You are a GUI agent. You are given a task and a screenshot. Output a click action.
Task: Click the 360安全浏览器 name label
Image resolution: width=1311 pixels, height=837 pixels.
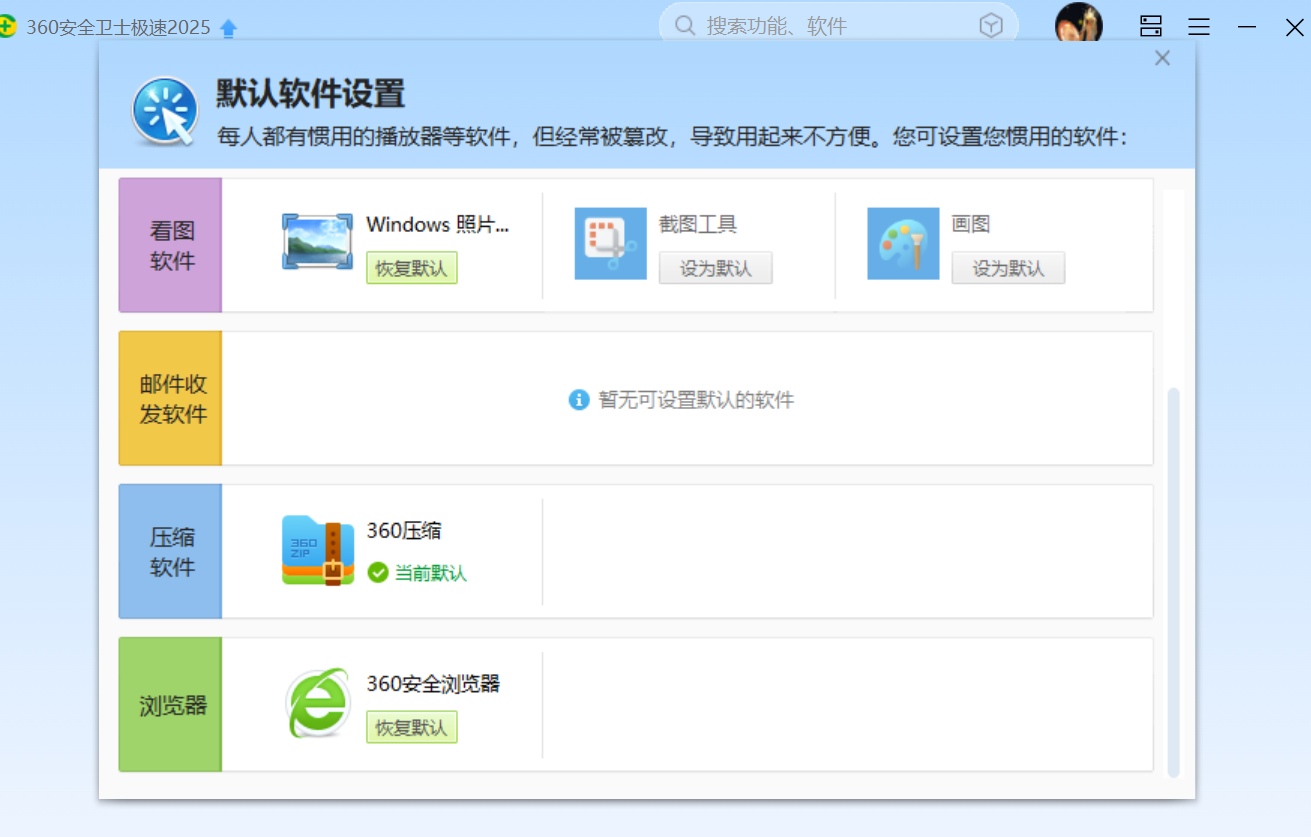[x=433, y=684]
